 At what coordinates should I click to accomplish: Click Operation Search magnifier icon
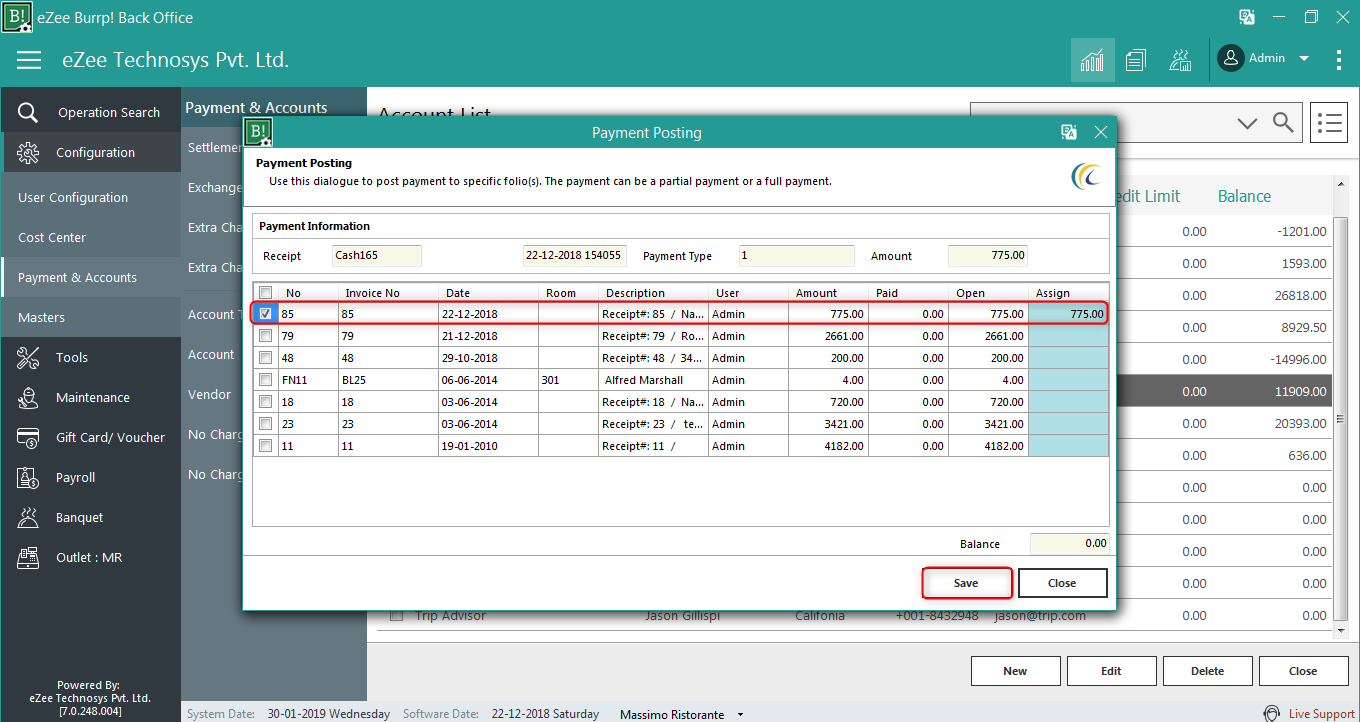pos(28,113)
